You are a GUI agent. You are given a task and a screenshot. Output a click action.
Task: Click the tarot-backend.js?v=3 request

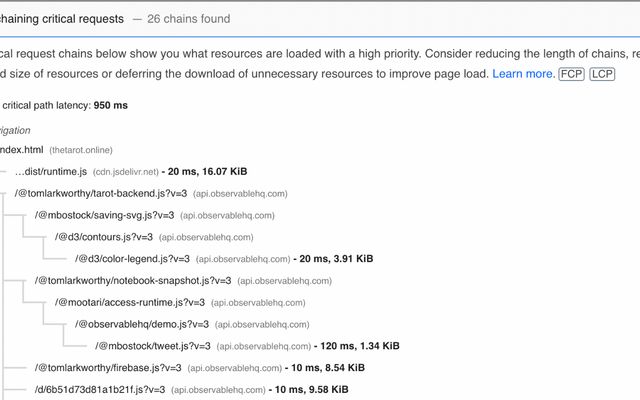pos(101,193)
